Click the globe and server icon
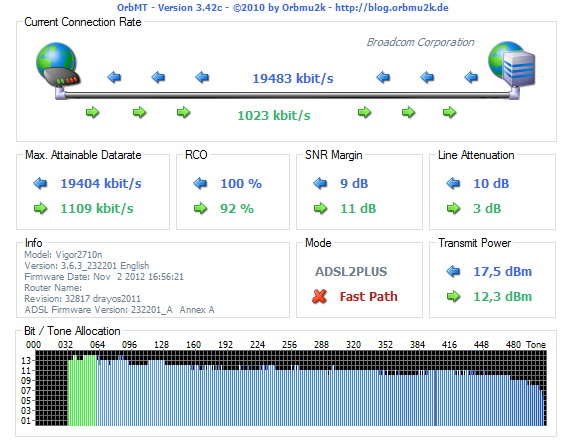The height and width of the screenshot is (446, 573). coord(512,65)
